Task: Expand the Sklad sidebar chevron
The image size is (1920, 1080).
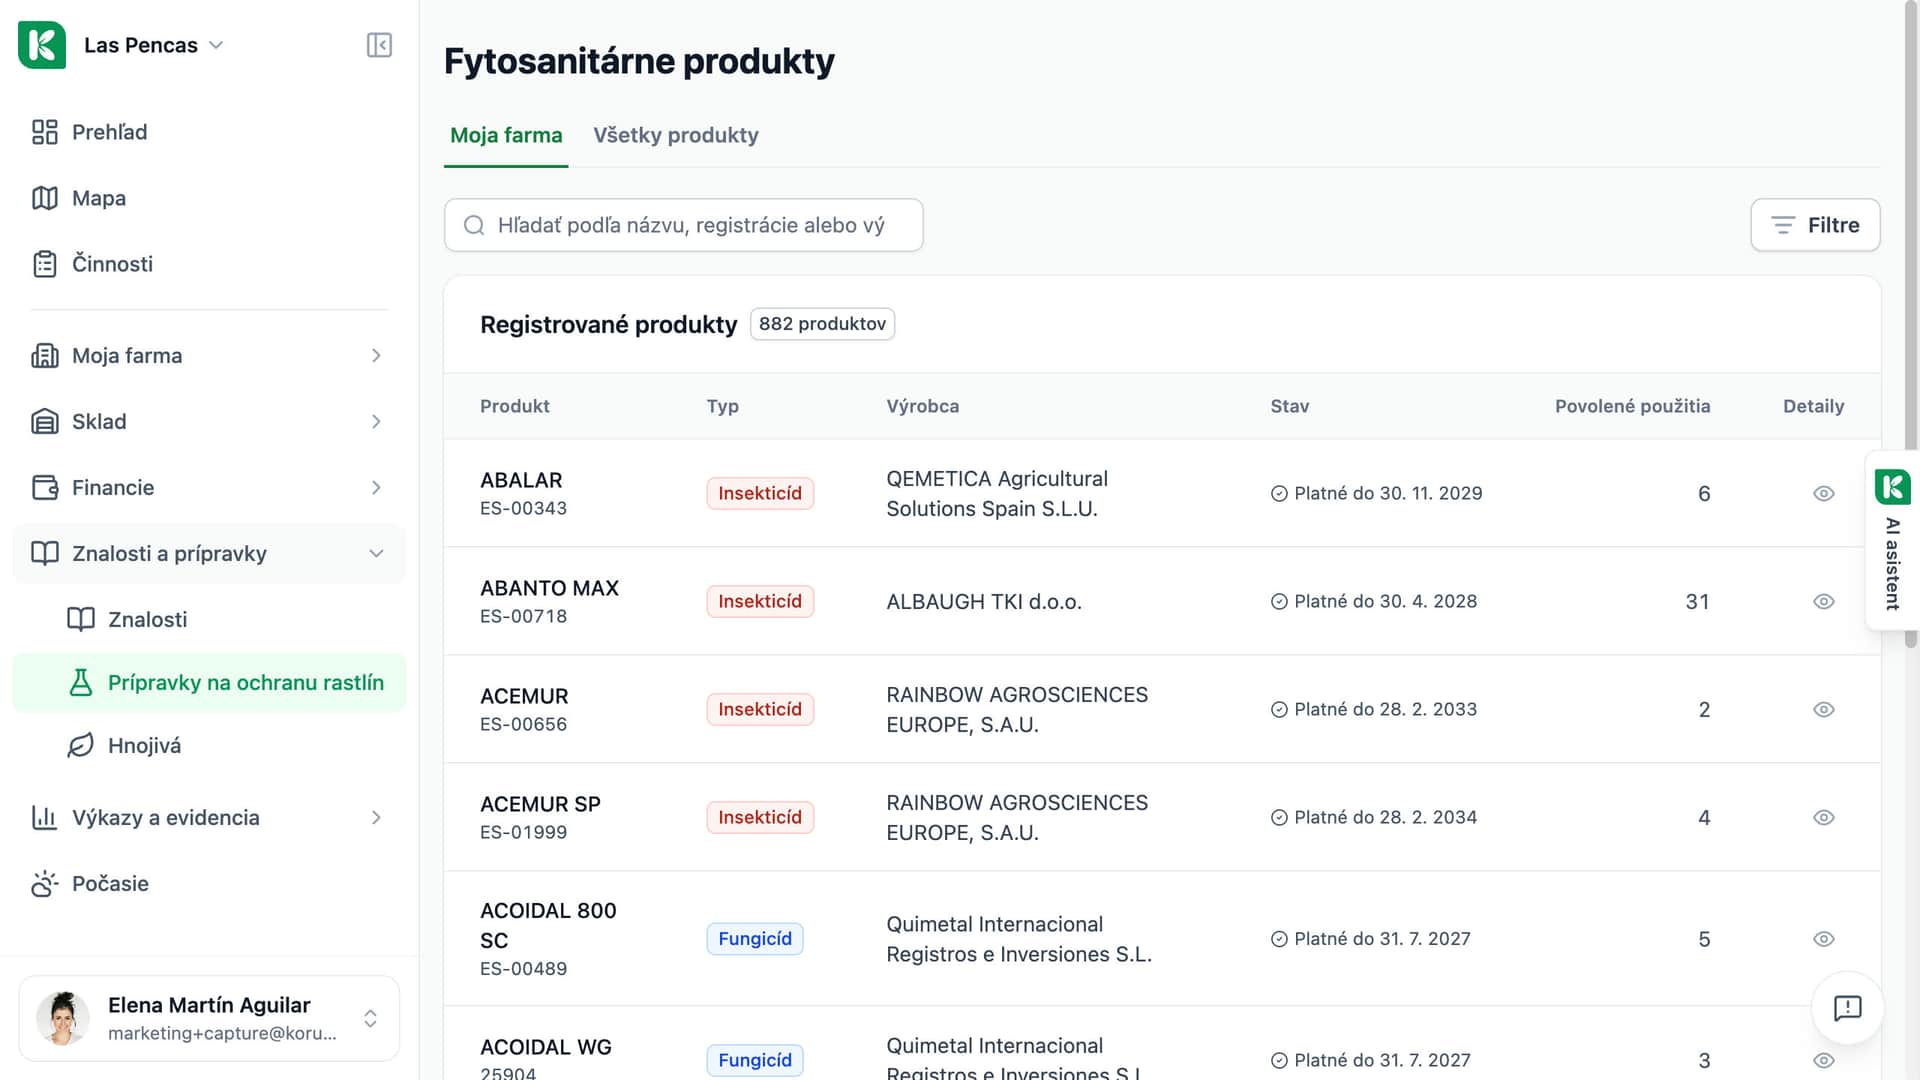Action: 376,422
